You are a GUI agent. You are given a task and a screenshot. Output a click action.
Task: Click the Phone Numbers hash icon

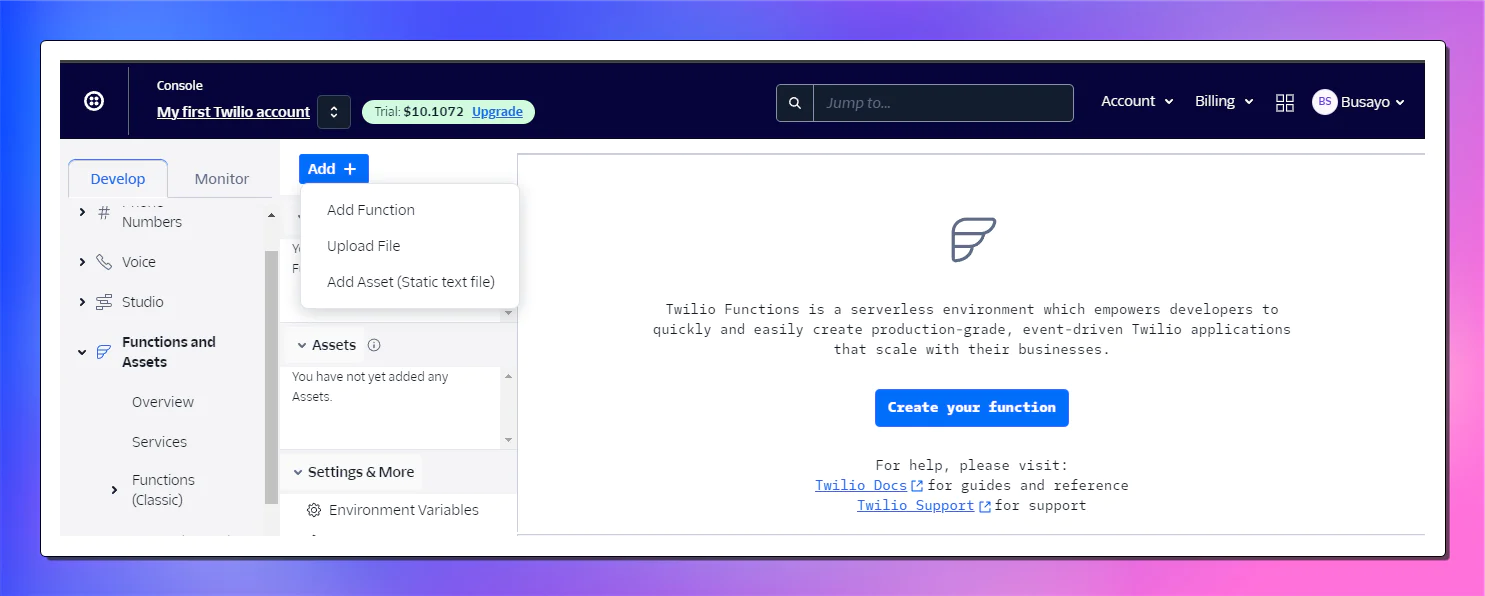click(104, 212)
